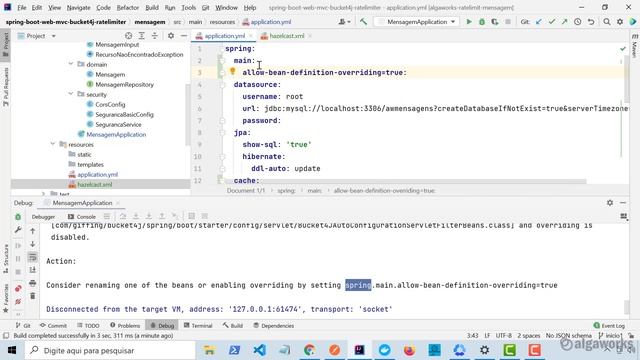Open the Dependencies tool window
This screenshot has width=640, height=360.
273,325
